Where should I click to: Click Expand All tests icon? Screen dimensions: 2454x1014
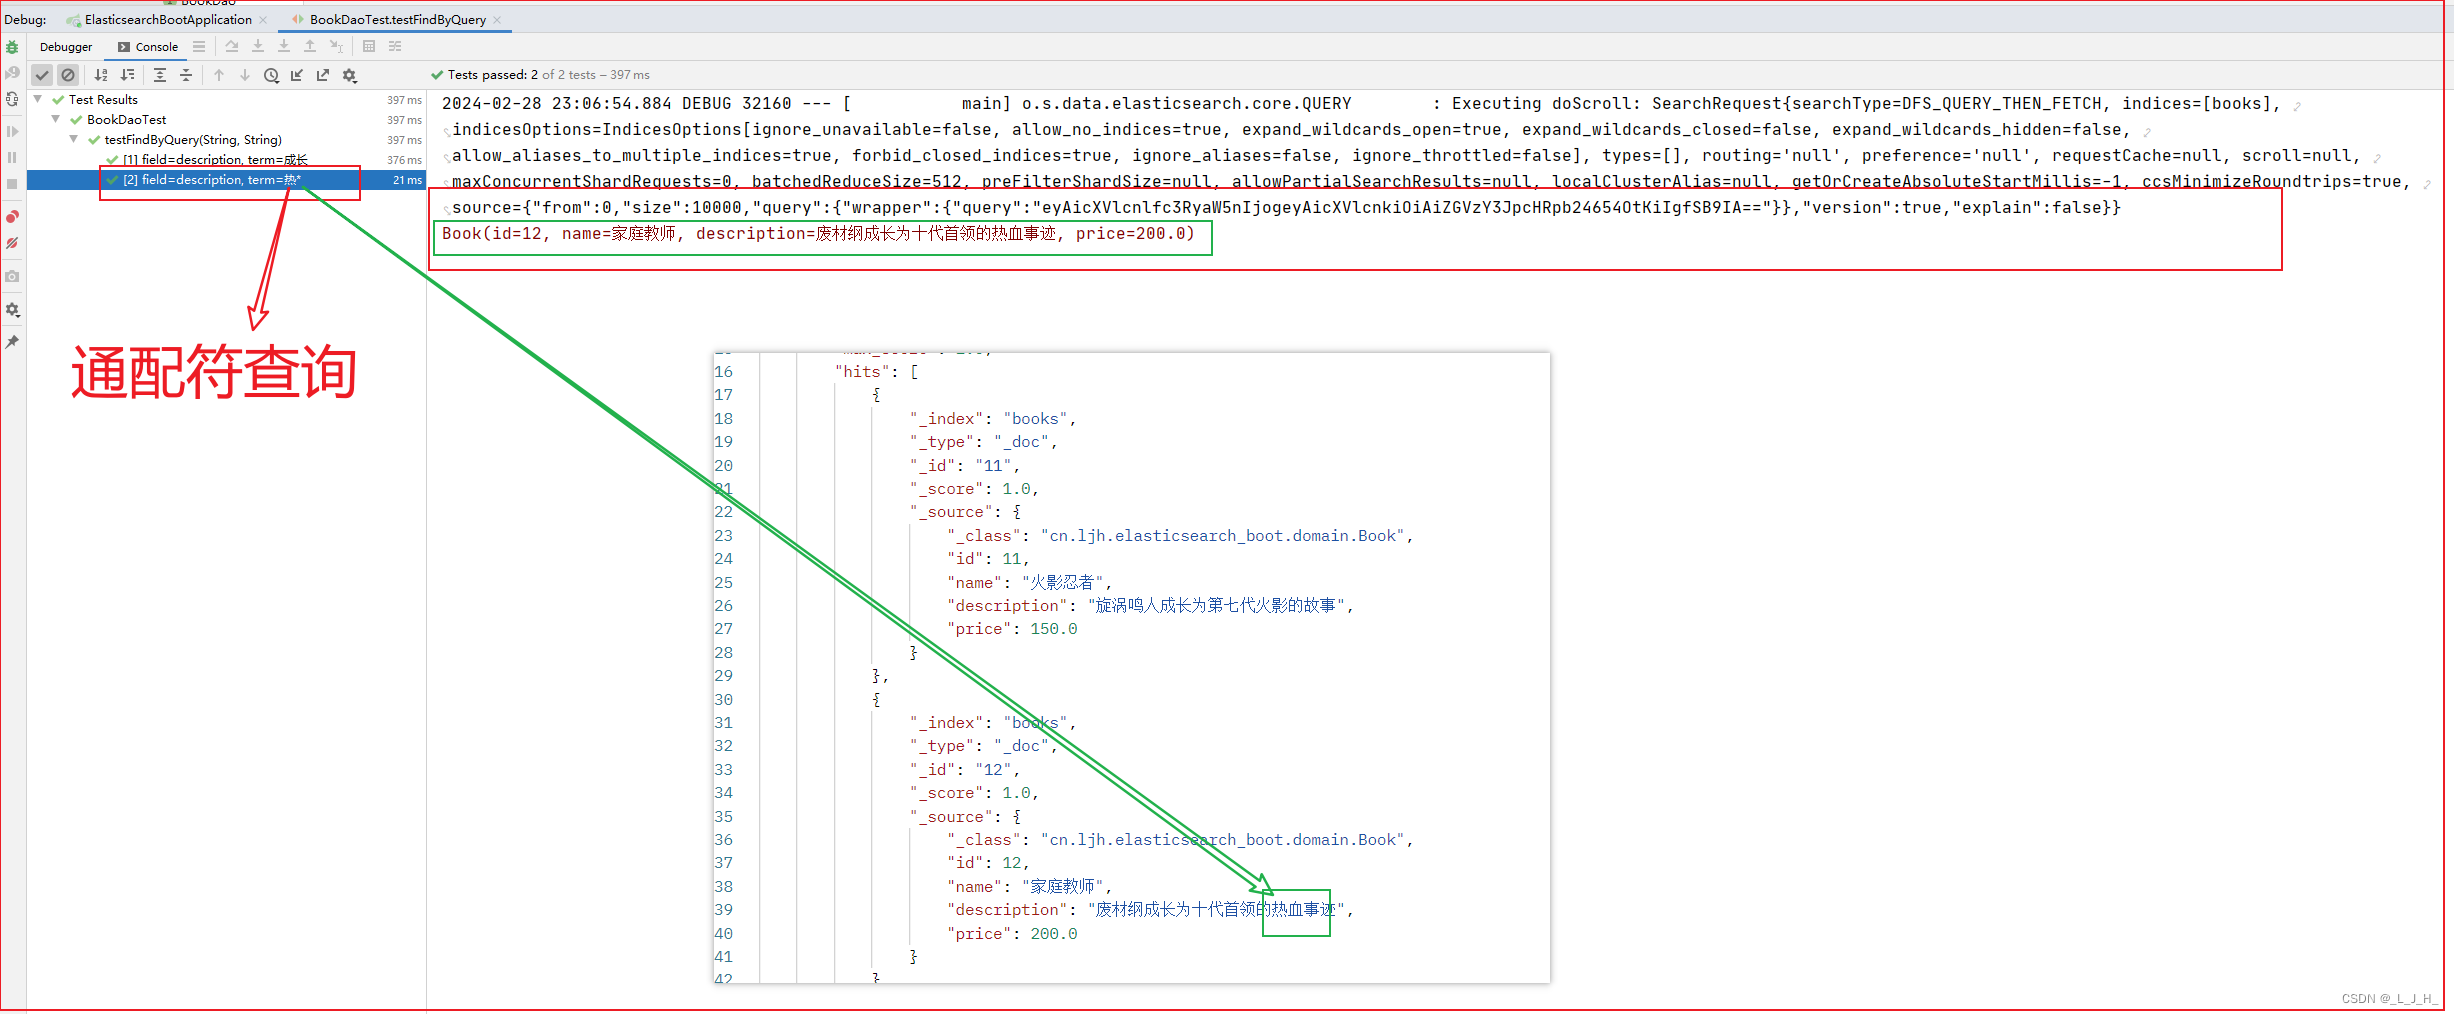(160, 75)
